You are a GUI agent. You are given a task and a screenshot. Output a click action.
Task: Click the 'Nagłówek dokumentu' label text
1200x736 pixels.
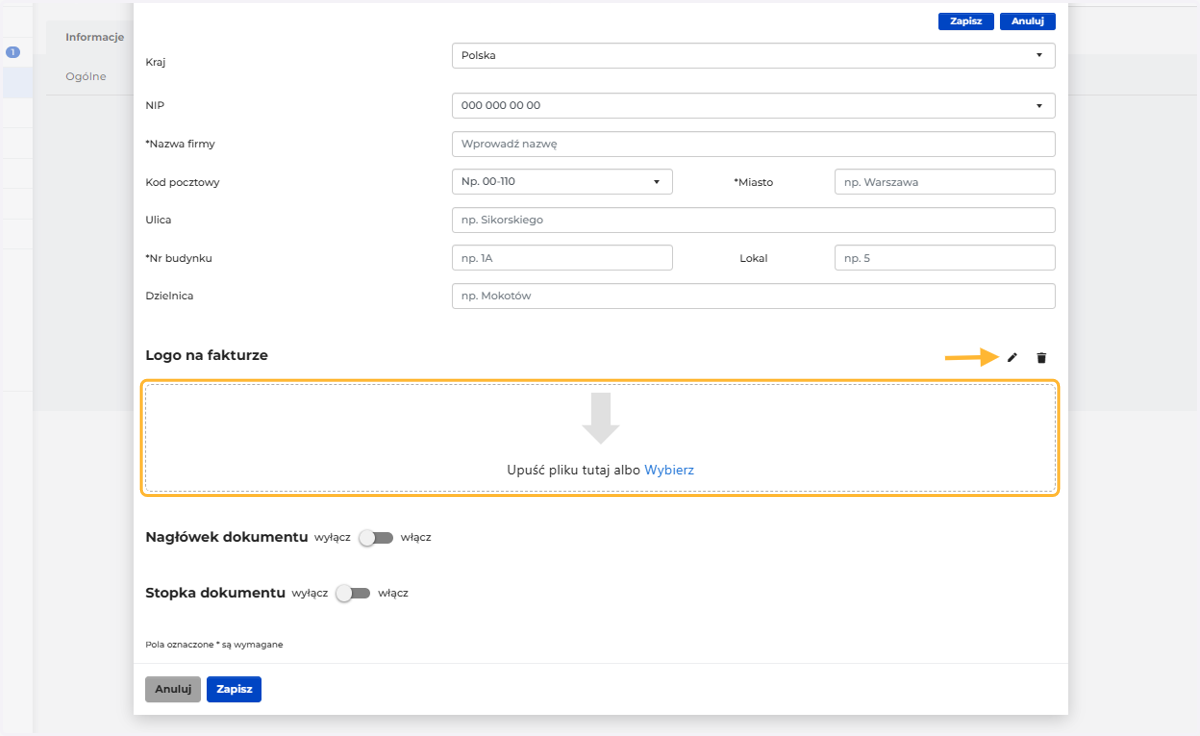pos(227,537)
